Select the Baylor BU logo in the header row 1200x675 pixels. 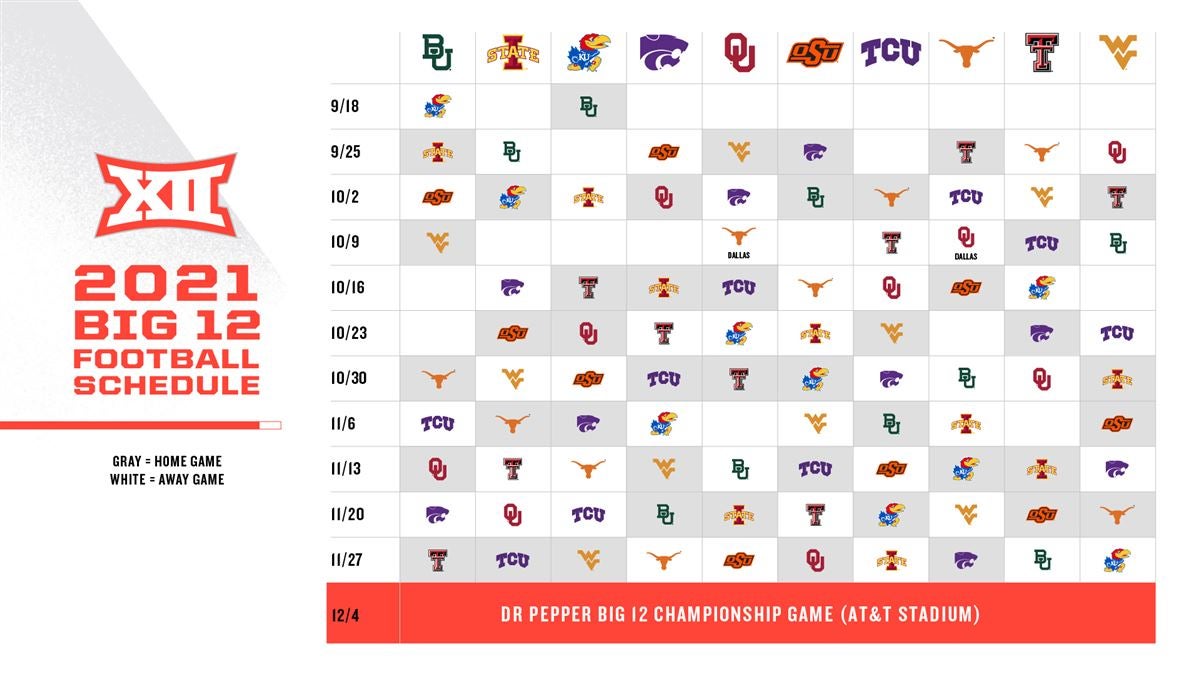[437, 53]
